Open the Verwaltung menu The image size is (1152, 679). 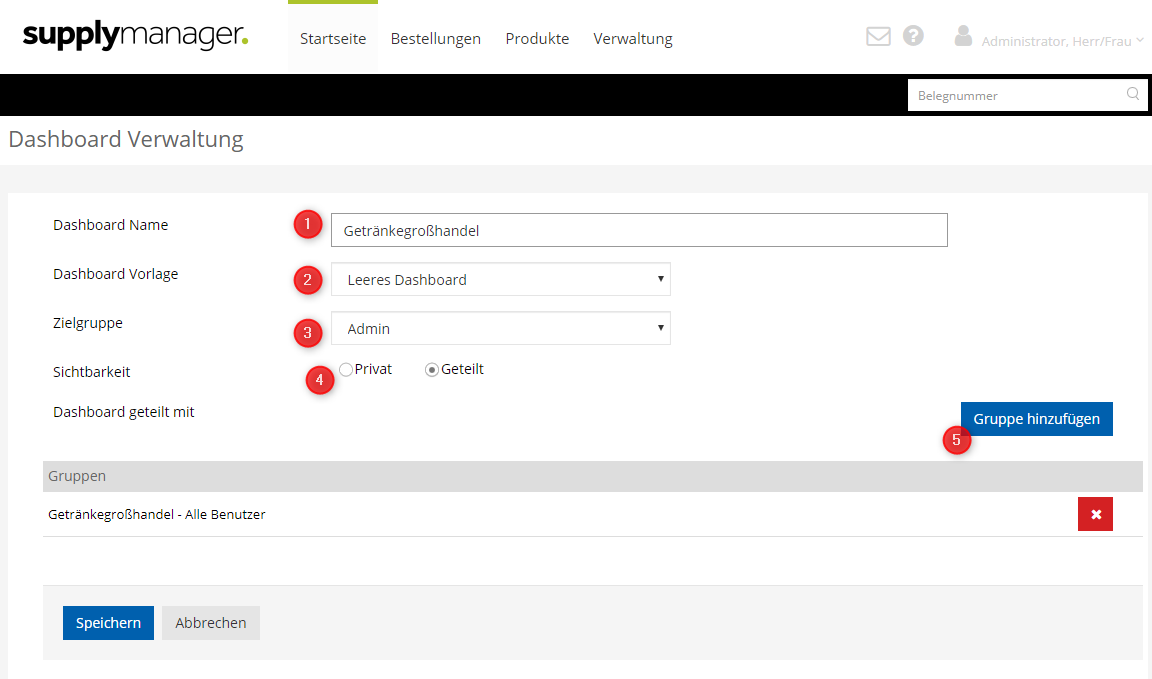point(633,39)
